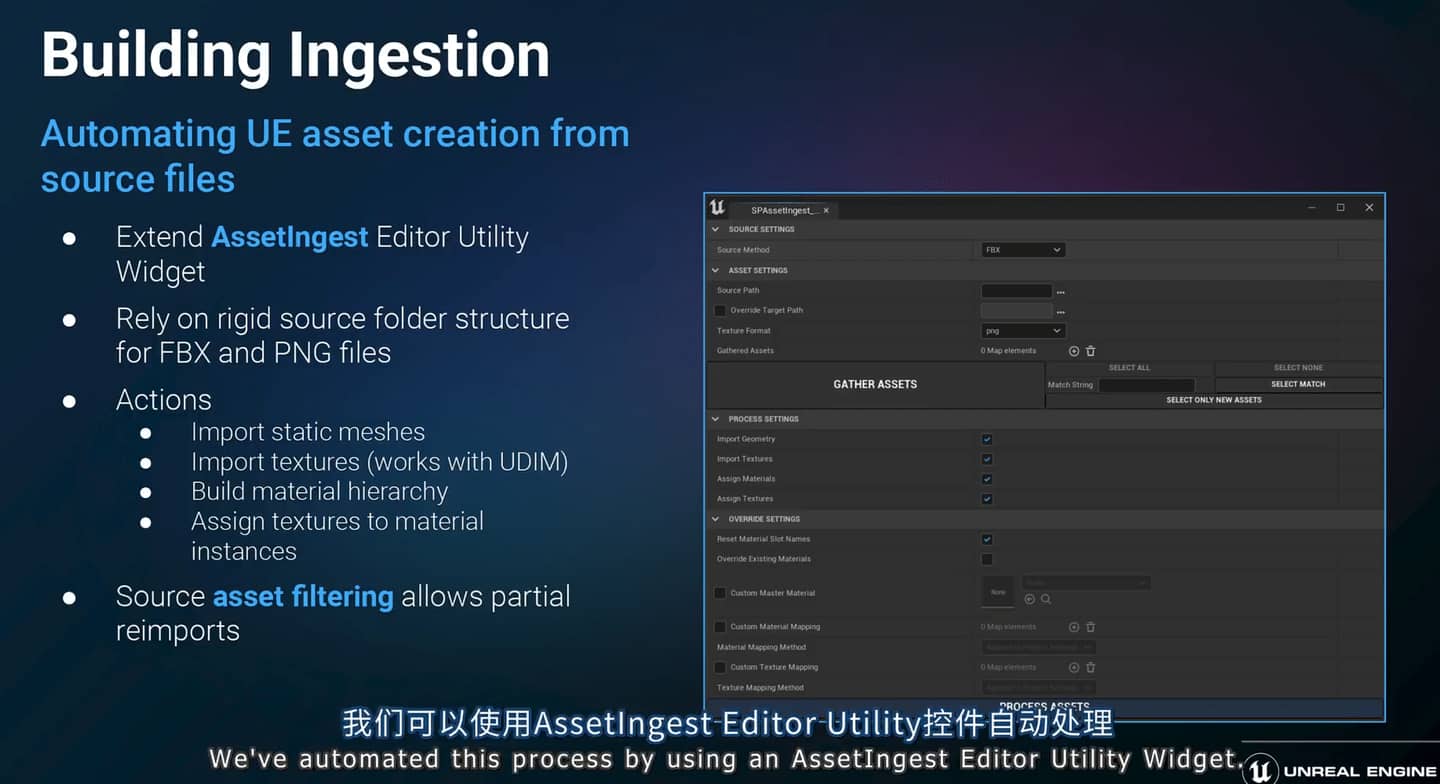The width and height of the screenshot is (1440, 784).
Task: Click the Override Target Path ellipsis button
Action: 1060,312
